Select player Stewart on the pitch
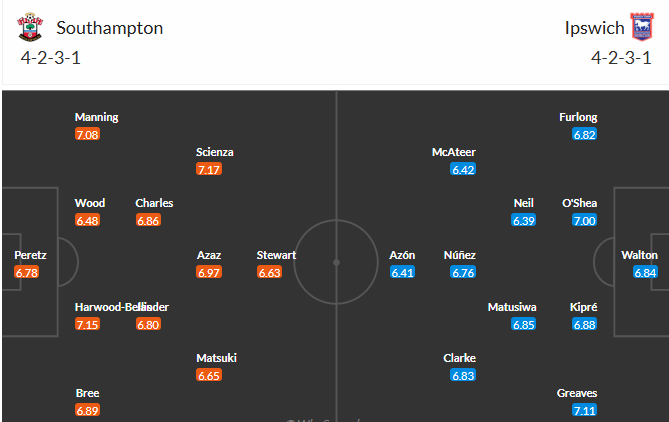 [x=276, y=255]
